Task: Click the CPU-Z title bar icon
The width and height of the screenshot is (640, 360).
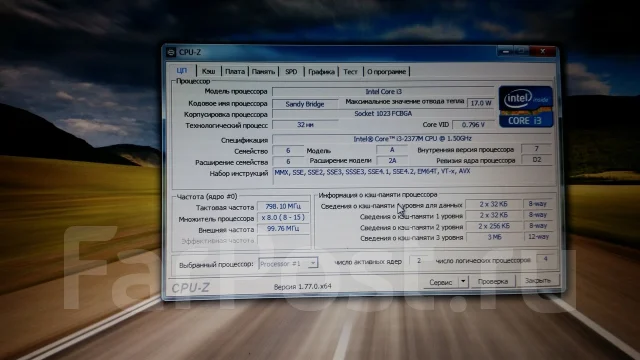Action: click(171, 52)
